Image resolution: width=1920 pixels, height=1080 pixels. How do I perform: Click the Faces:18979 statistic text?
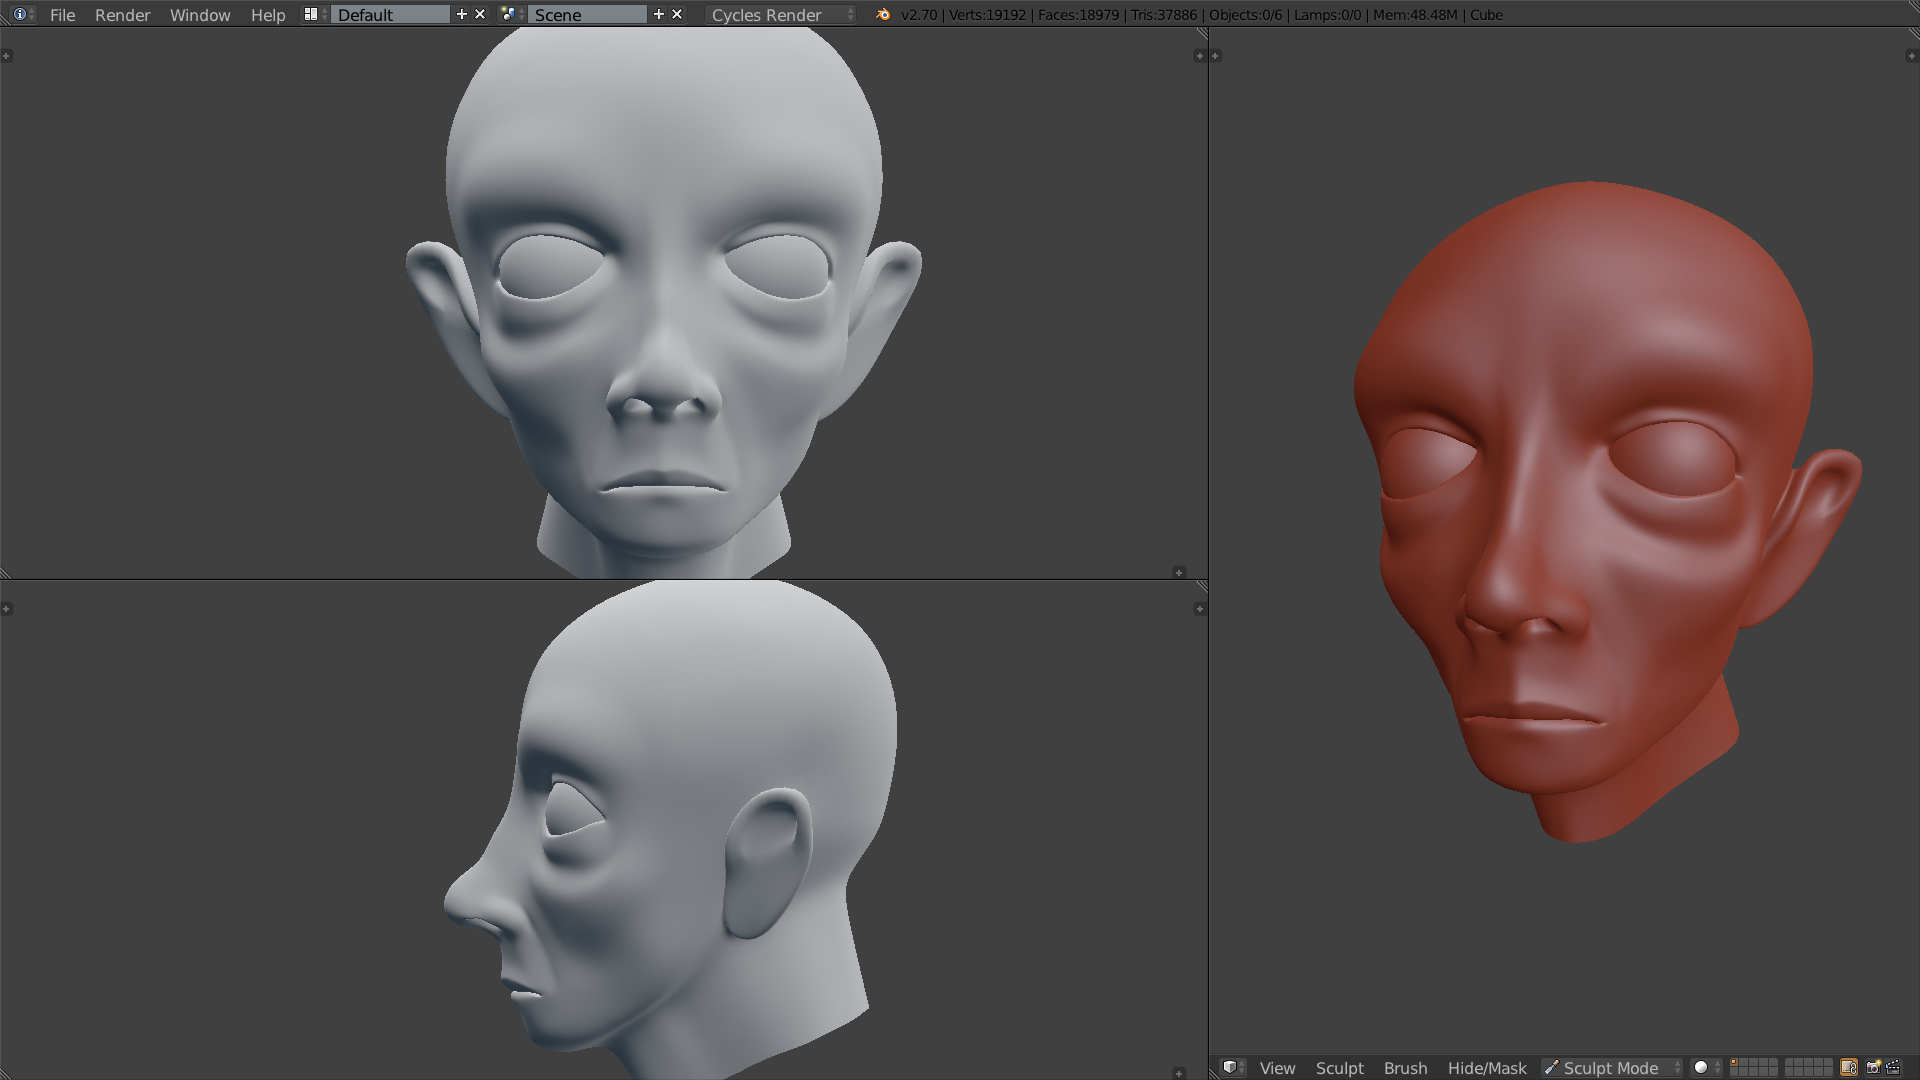(x=1078, y=15)
